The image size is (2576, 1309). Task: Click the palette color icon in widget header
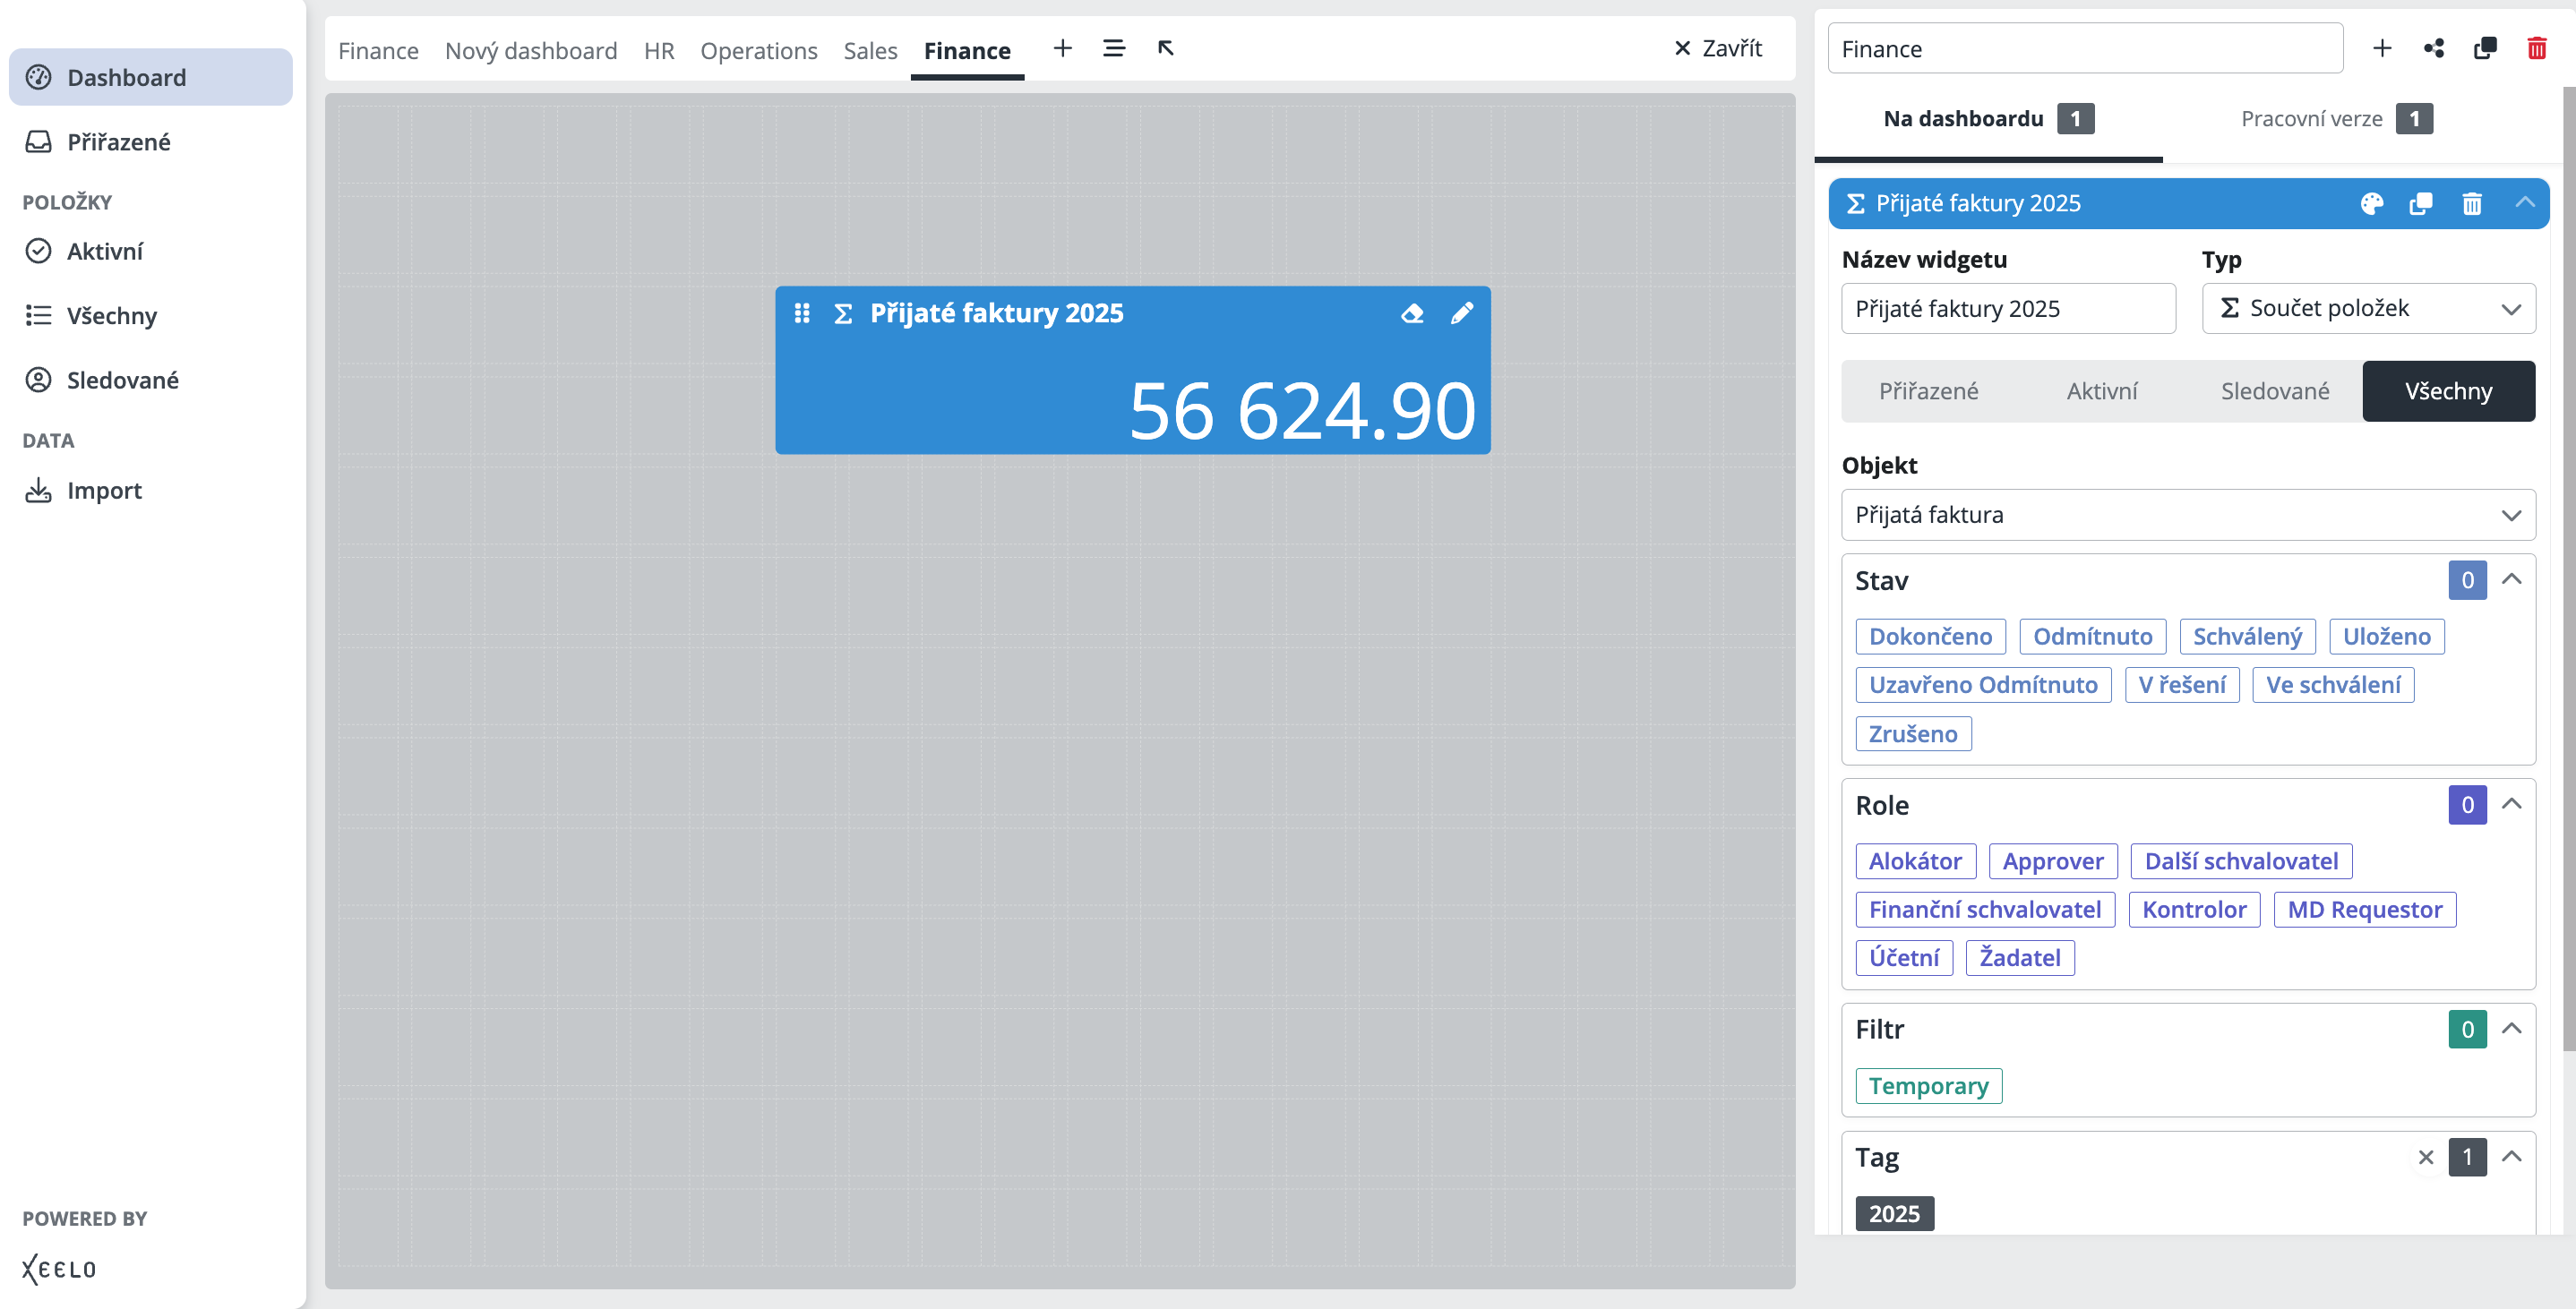pos(2371,204)
